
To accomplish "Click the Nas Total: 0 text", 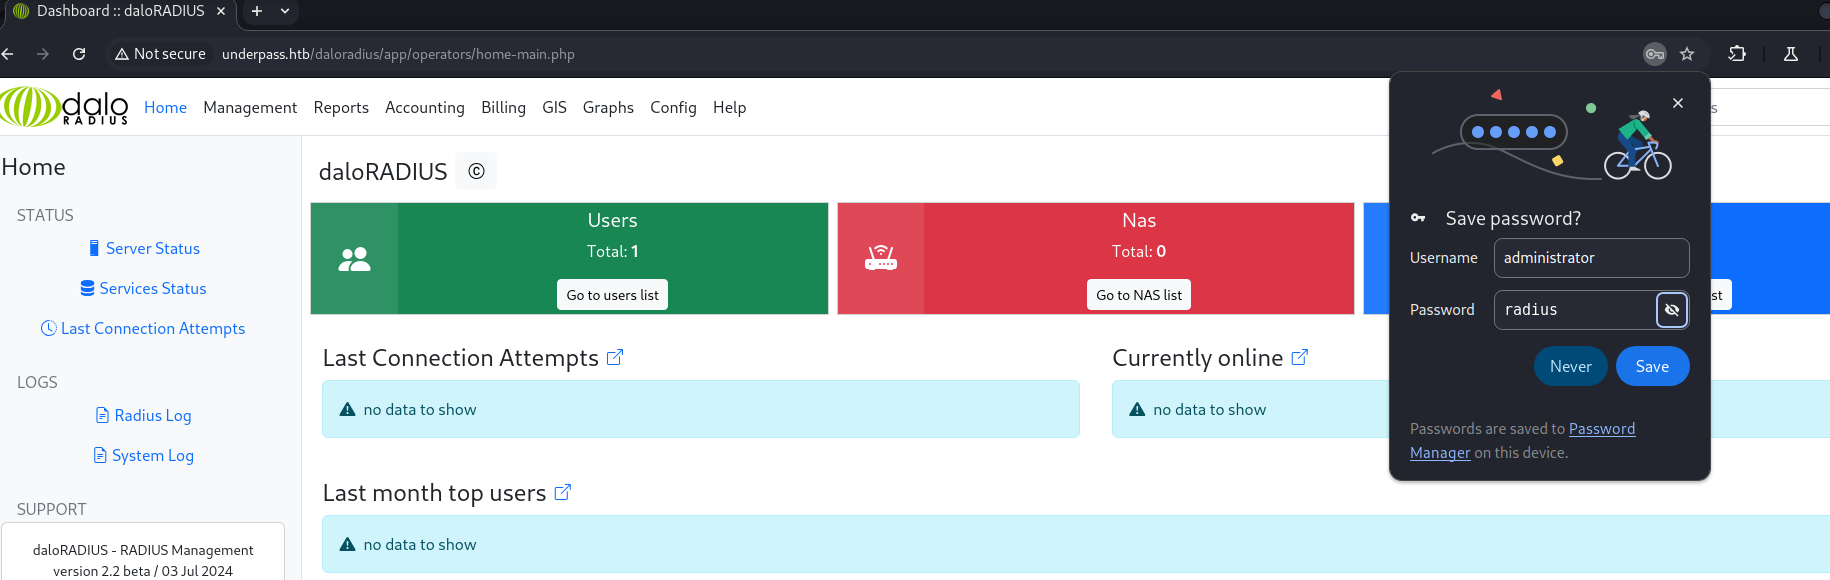I will coord(1139,251).
